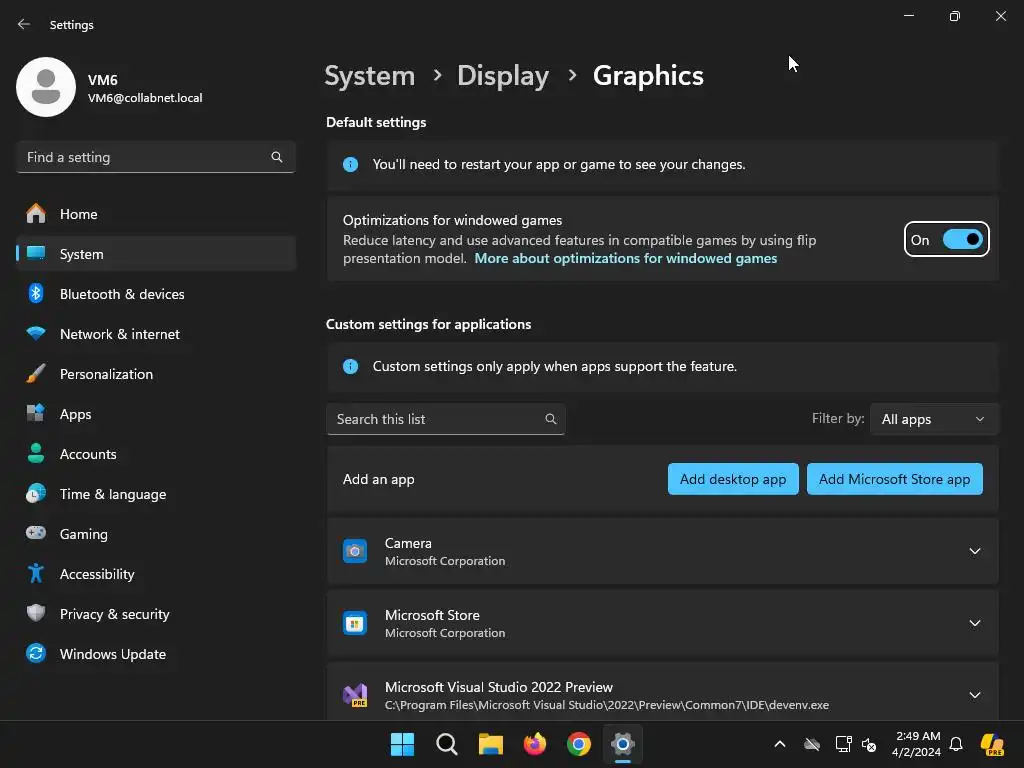Go to Home settings page

155,214
